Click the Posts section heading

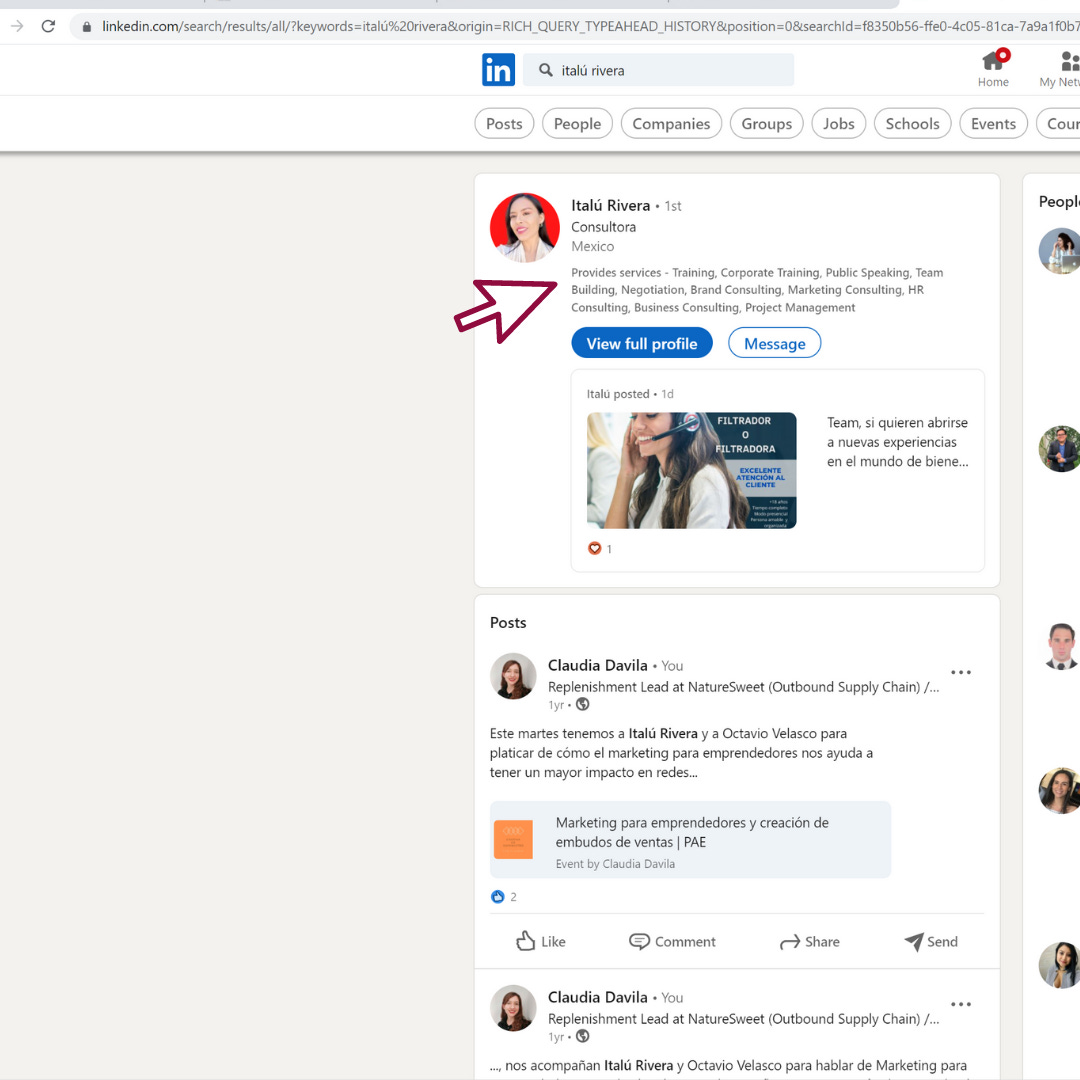508,623
